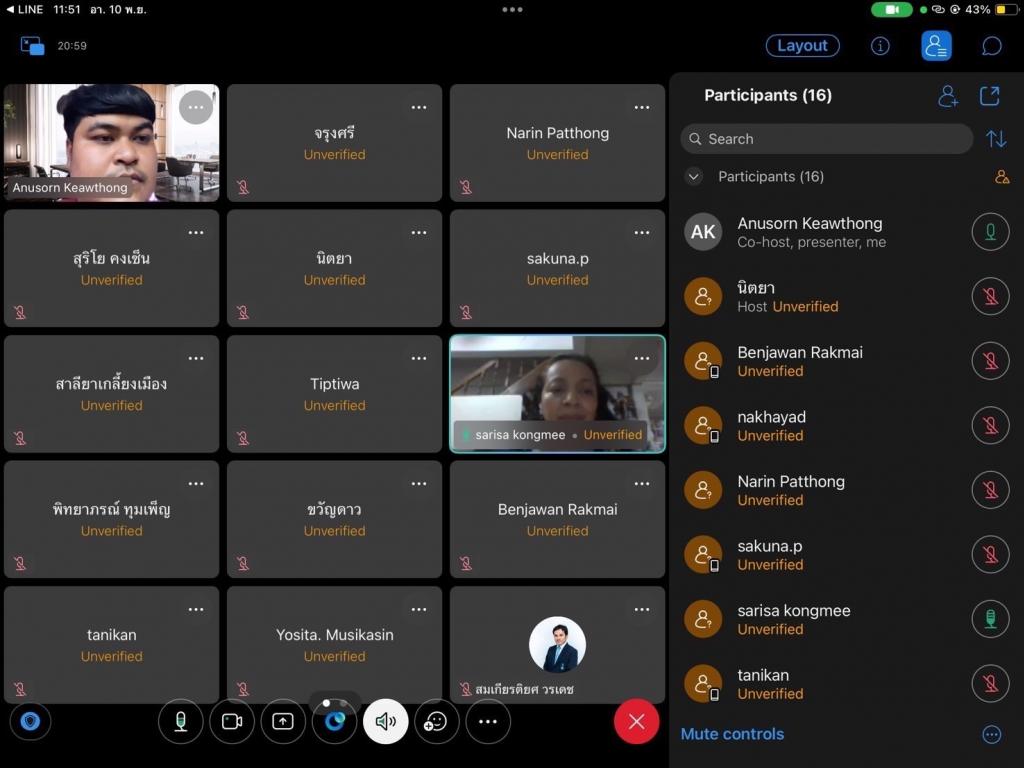Mute sarisa kongmee in participants list

[x=990, y=619]
